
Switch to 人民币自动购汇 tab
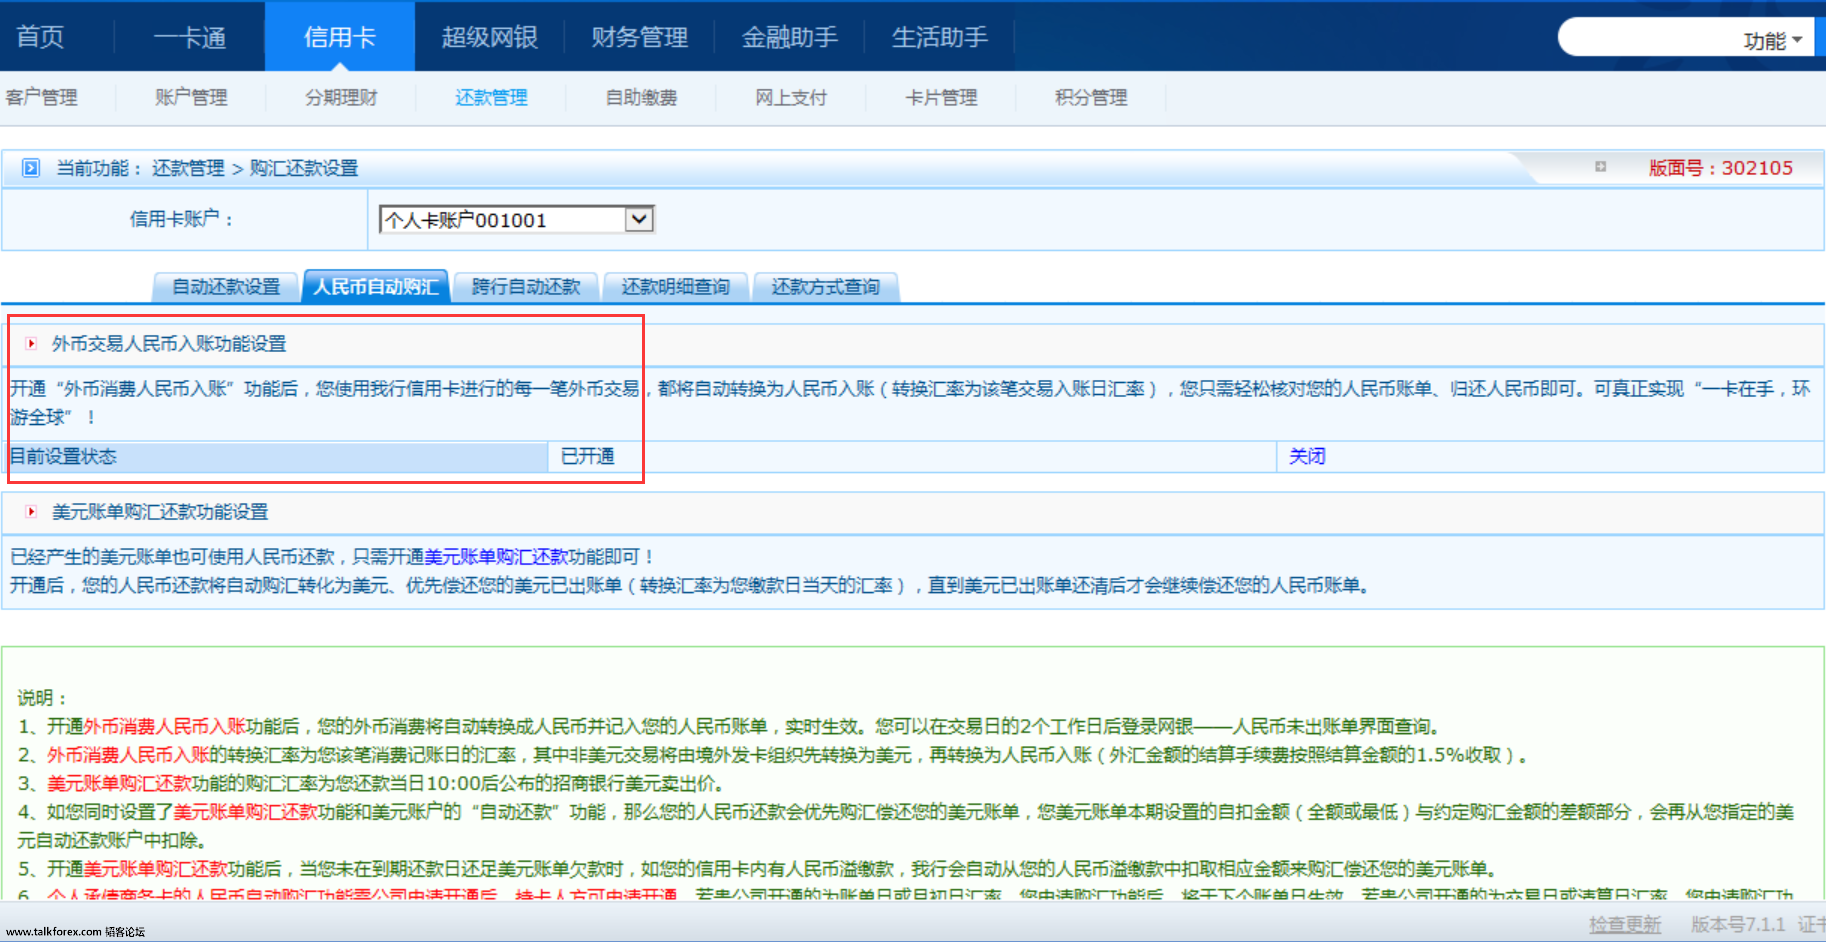click(375, 287)
